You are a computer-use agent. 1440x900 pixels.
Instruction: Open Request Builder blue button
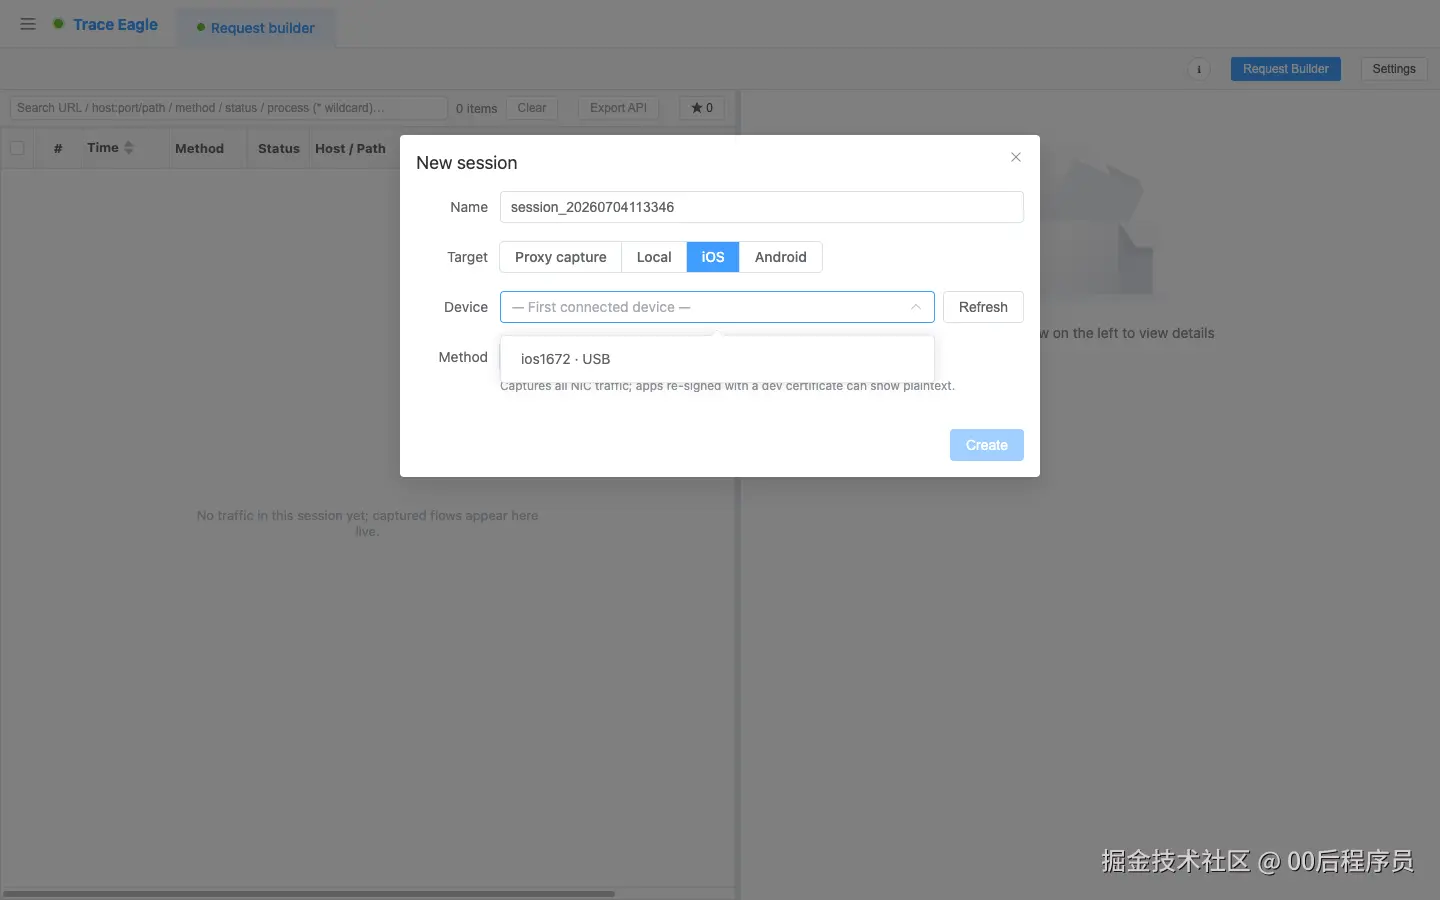coord(1285,69)
